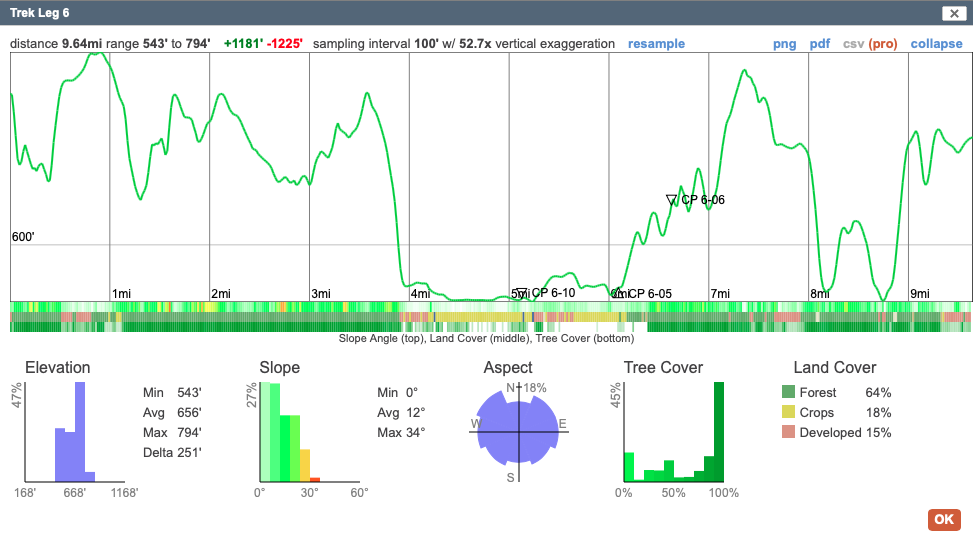Resample the elevation profile

click(656, 44)
